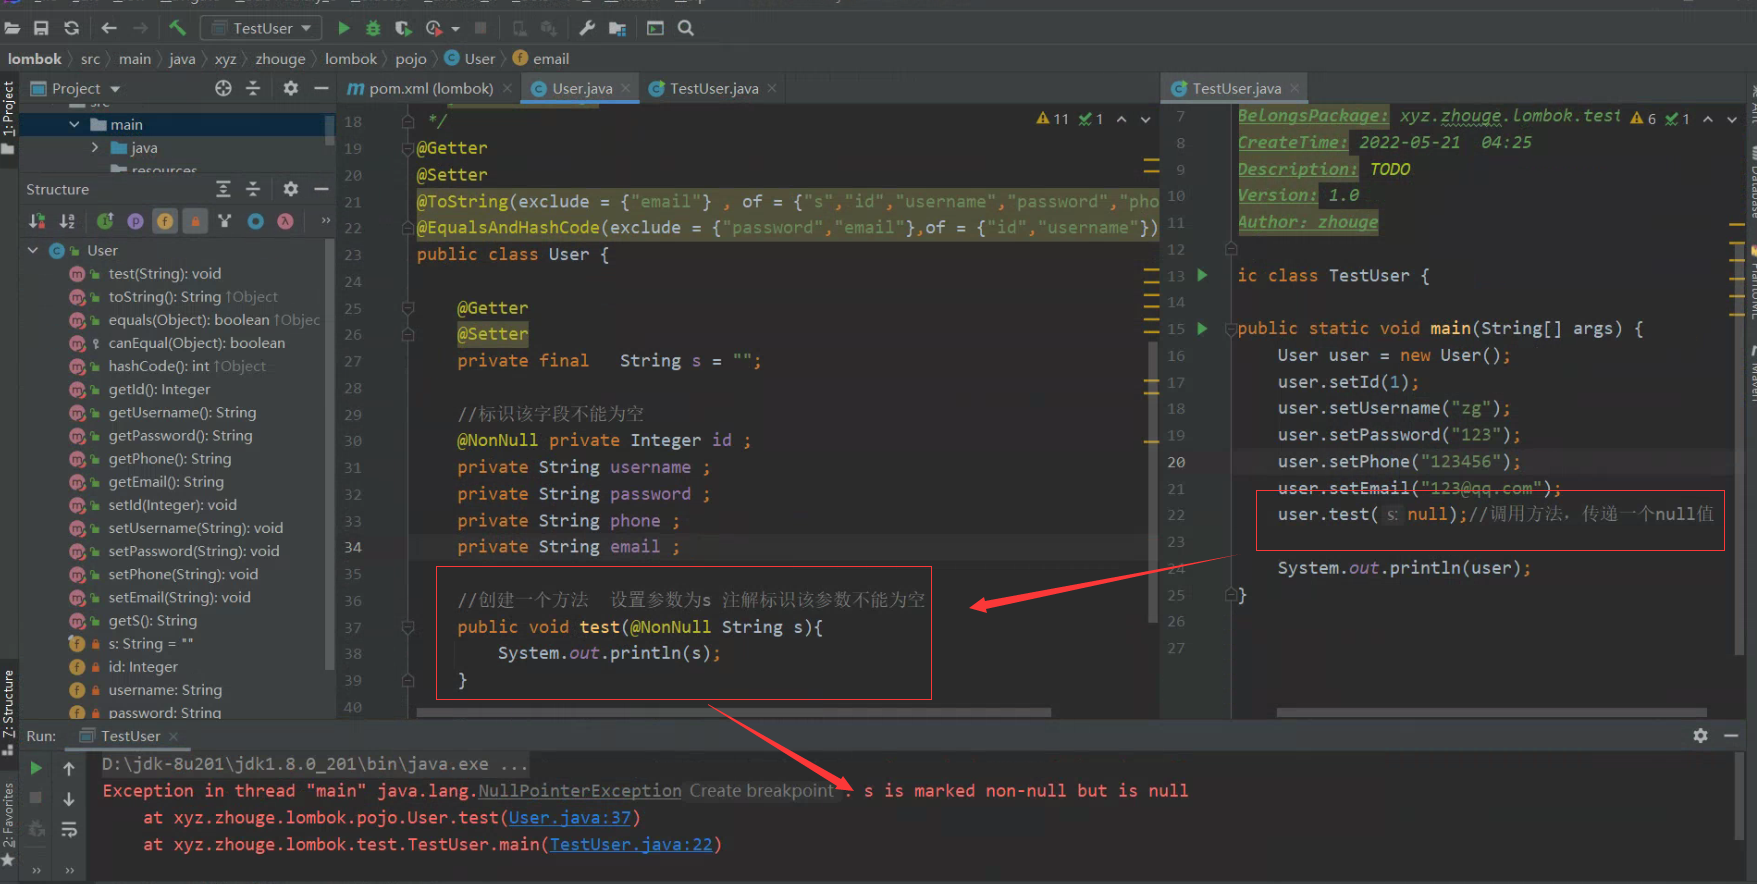Viewport: 1757px width, 884px height.
Task: Close the pom.xml (lombok) tab
Action: click(507, 88)
